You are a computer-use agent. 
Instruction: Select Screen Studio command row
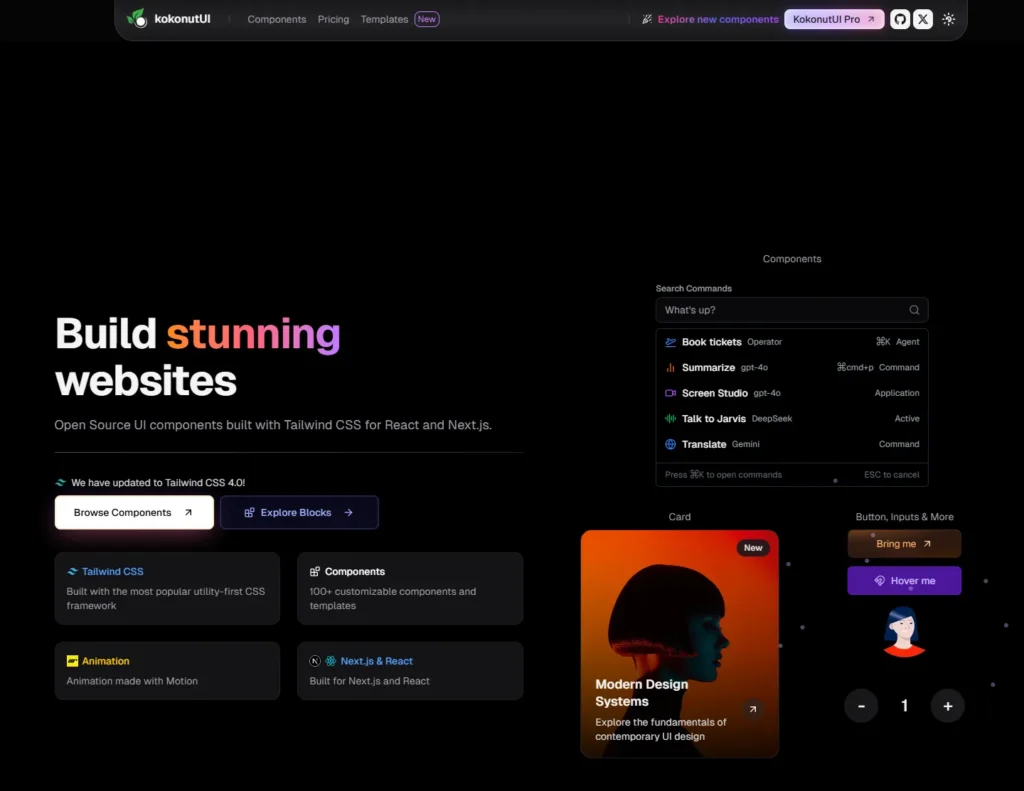pos(792,393)
